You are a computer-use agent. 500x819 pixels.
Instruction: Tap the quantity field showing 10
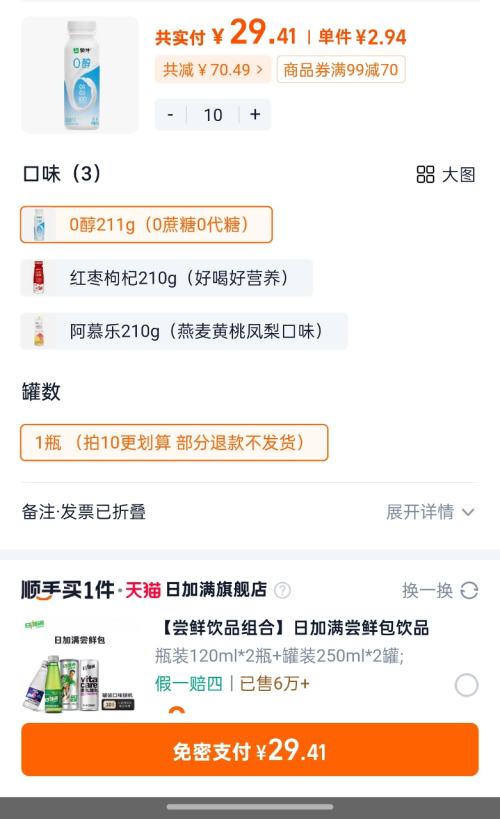pos(213,114)
